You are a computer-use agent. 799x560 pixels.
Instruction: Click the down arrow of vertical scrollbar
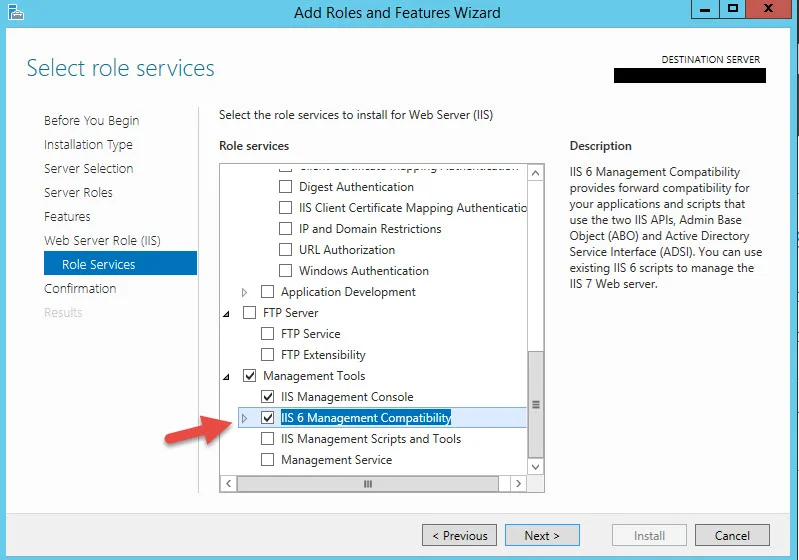[x=536, y=467]
